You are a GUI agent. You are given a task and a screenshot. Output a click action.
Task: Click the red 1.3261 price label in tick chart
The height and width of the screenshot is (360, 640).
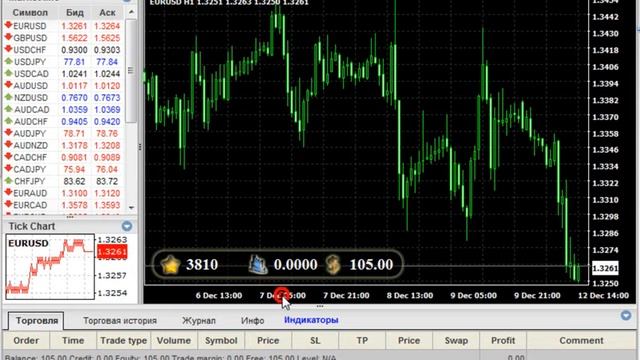point(112,251)
